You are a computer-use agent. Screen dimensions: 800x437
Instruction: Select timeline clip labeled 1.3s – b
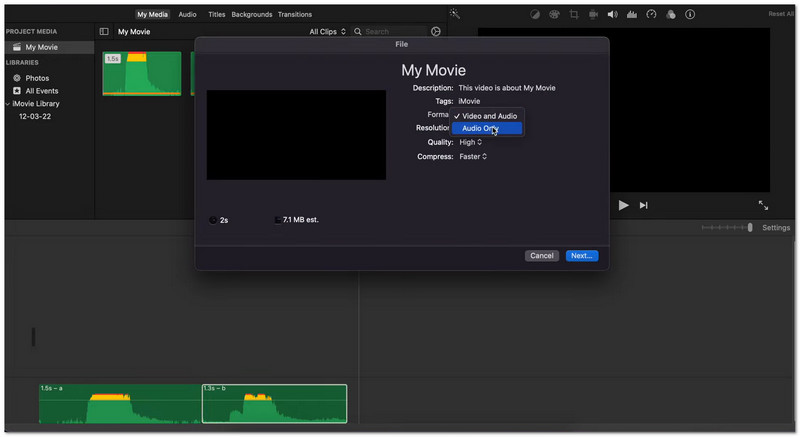coord(274,403)
